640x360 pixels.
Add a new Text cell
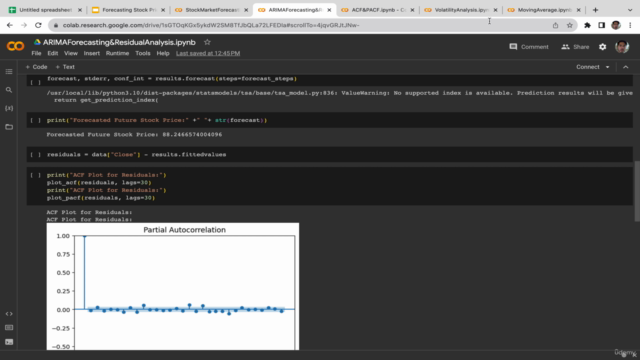click(65, 67)
